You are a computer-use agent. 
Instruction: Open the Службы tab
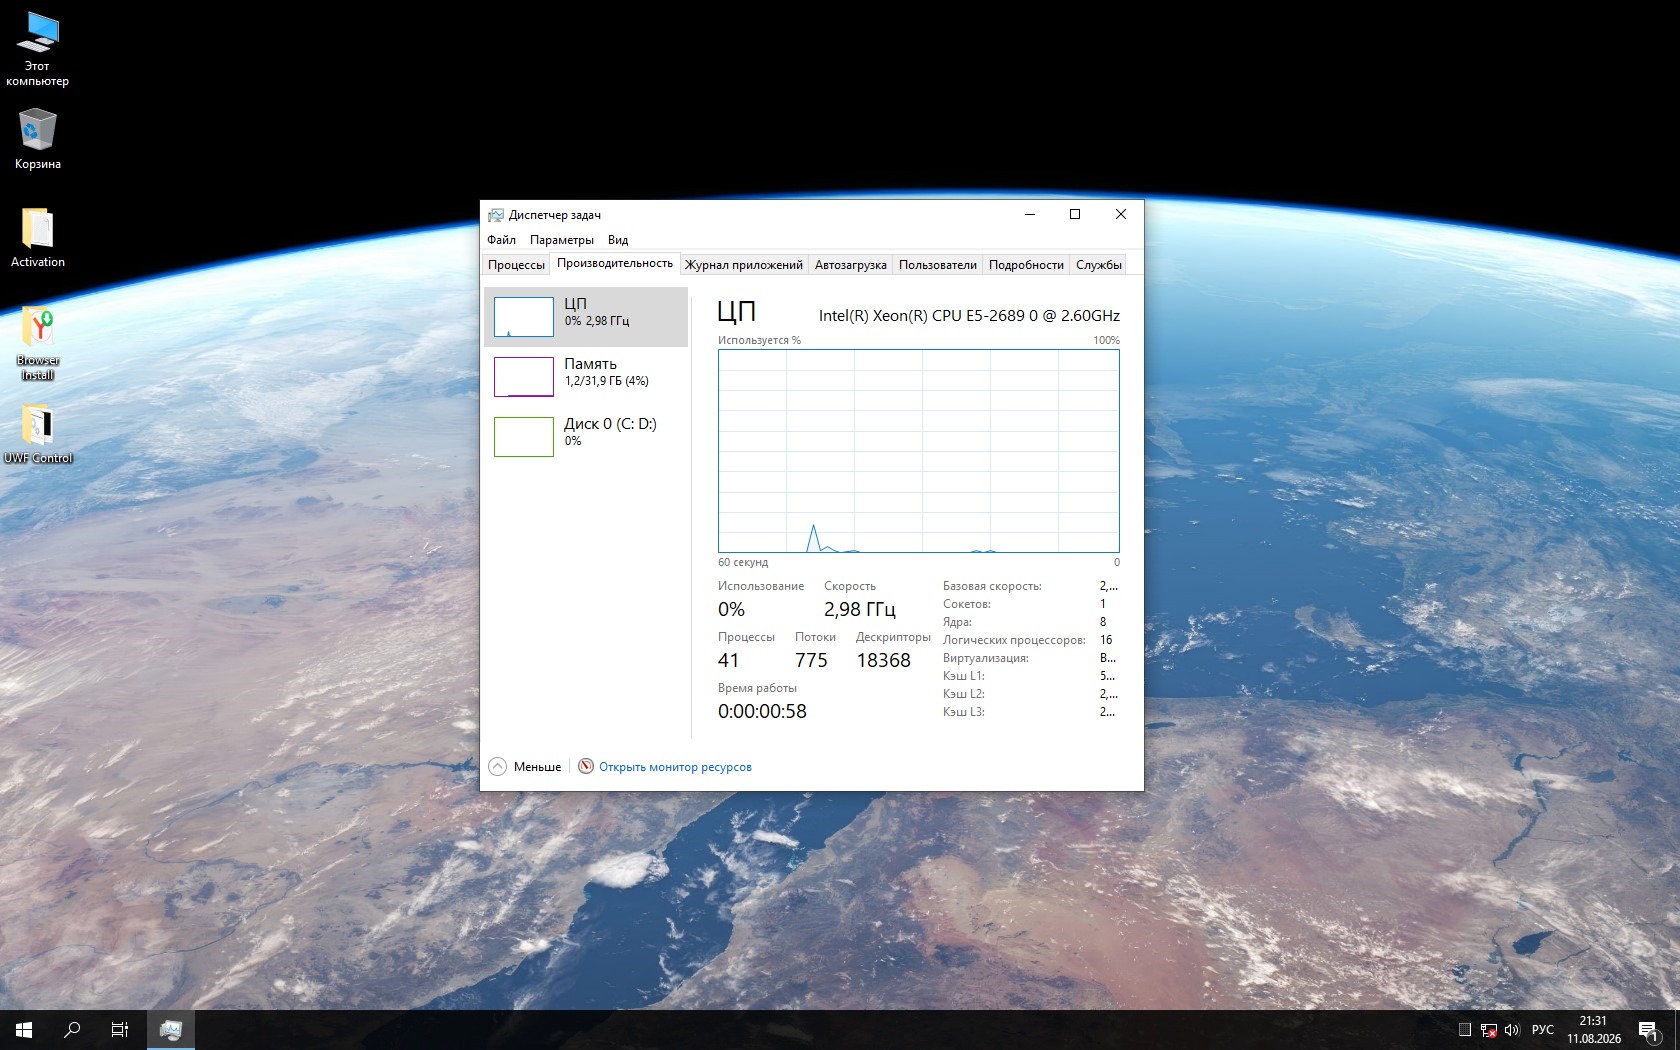tap(1099, 265)
